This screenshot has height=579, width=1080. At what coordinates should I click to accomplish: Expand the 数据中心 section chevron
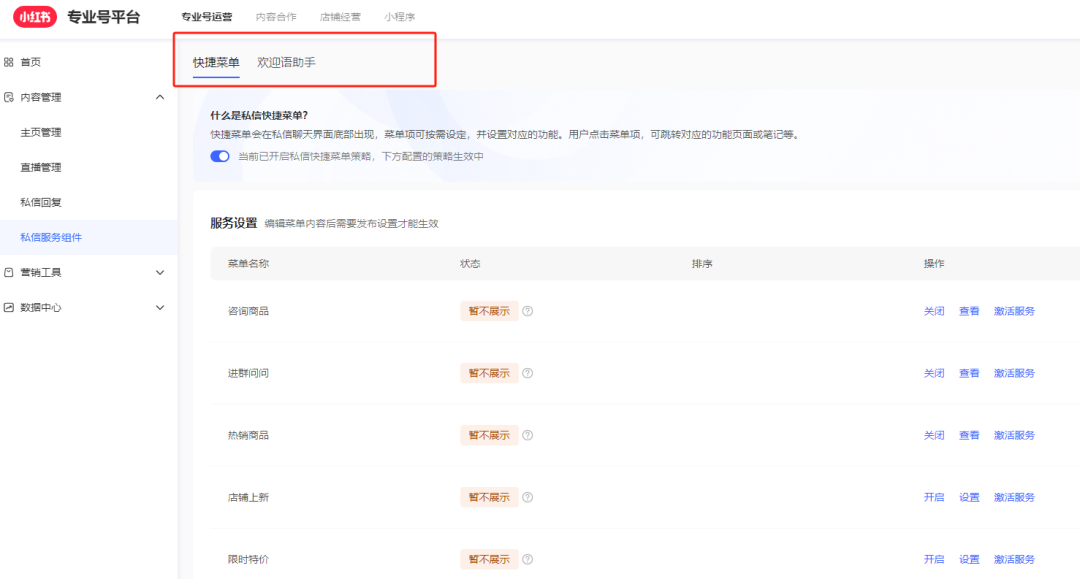[x=160, y=307]
